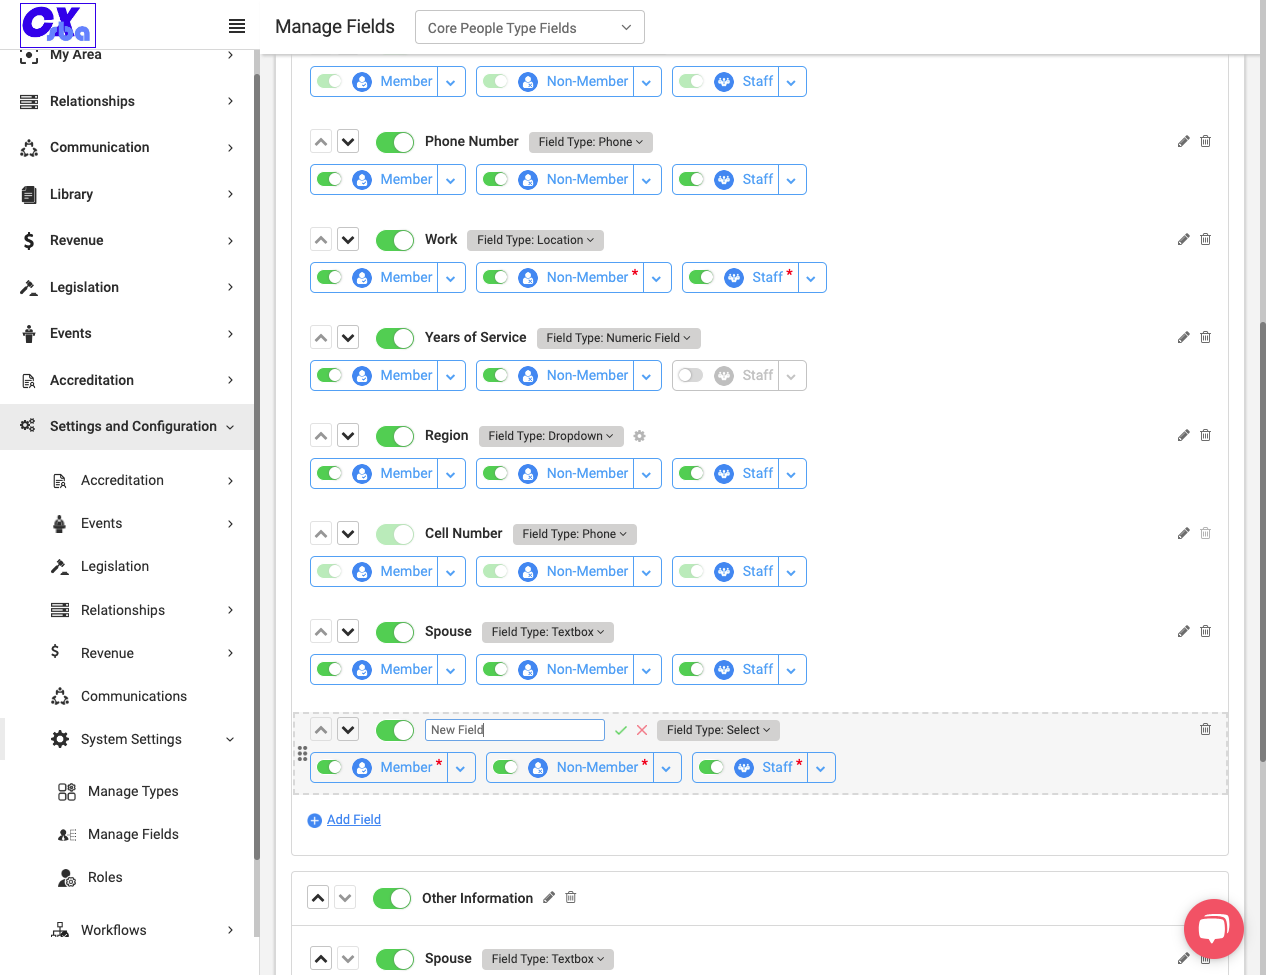Toggle the Phone Number field off
Screen dimensions: 1266x975
395,142
